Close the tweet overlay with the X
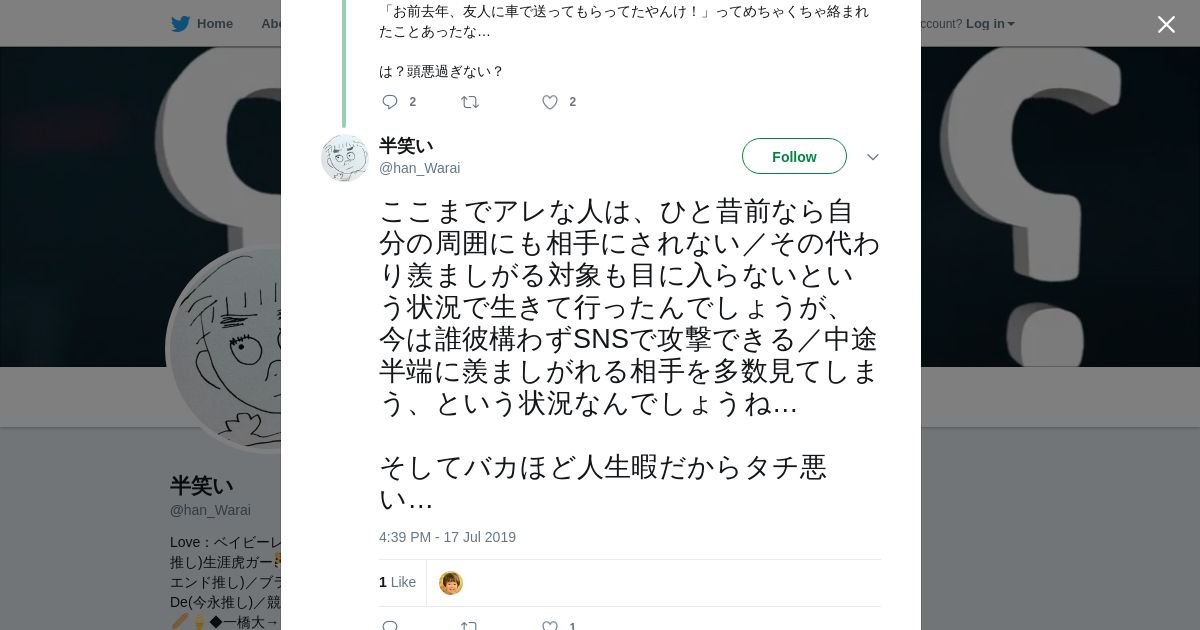This screenshot has height=630, width=1200. pos(1166,25)
